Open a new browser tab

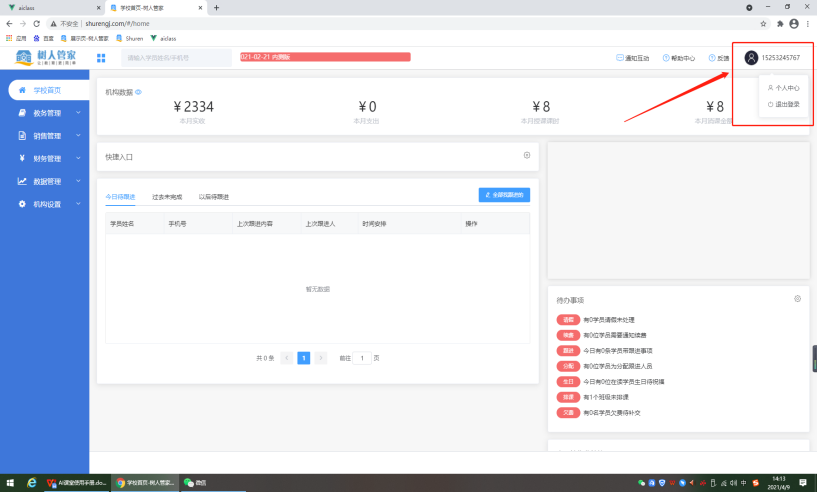(216, 8)
